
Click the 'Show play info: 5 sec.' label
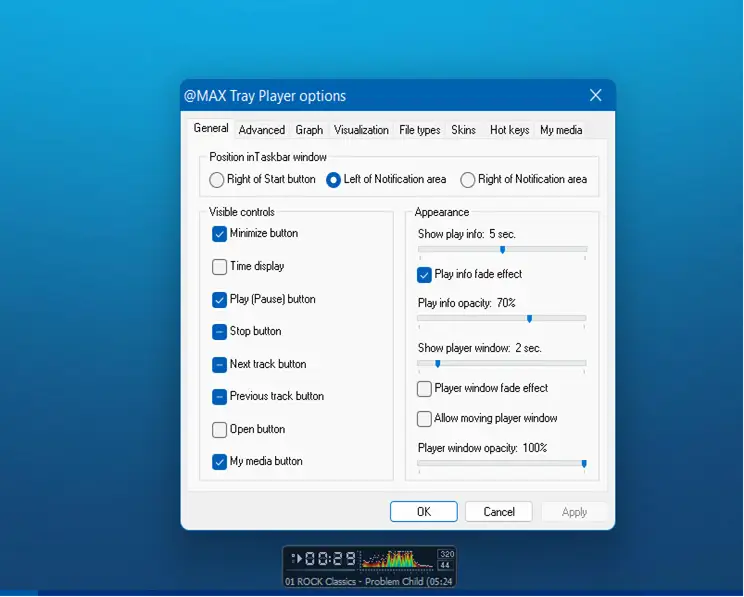click(x=466, y=234)
